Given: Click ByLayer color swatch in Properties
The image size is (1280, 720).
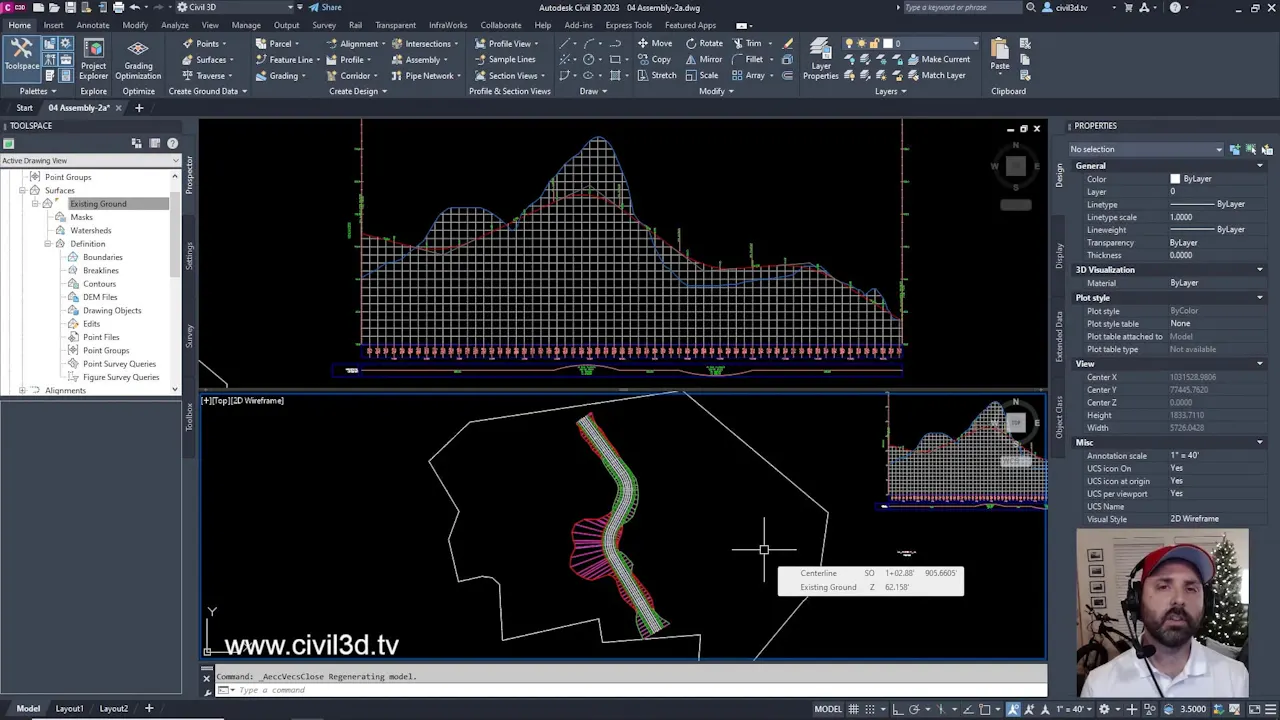Looking at the screenshot, I should point(1175,179).
